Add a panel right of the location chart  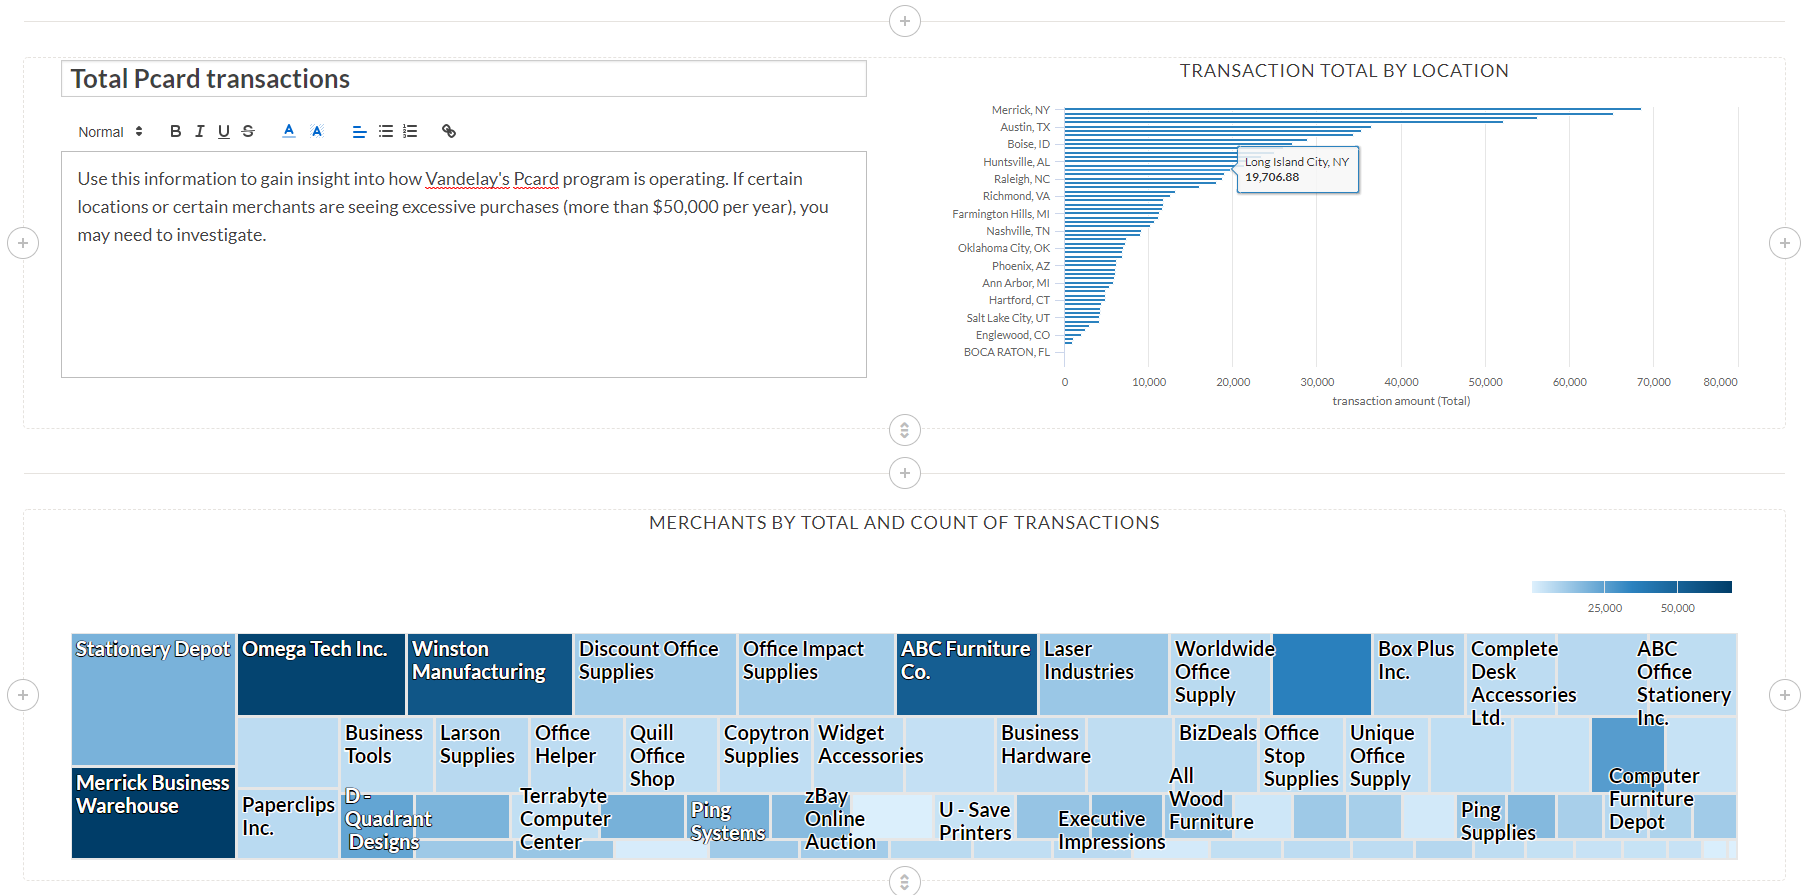click(1785, 243)
